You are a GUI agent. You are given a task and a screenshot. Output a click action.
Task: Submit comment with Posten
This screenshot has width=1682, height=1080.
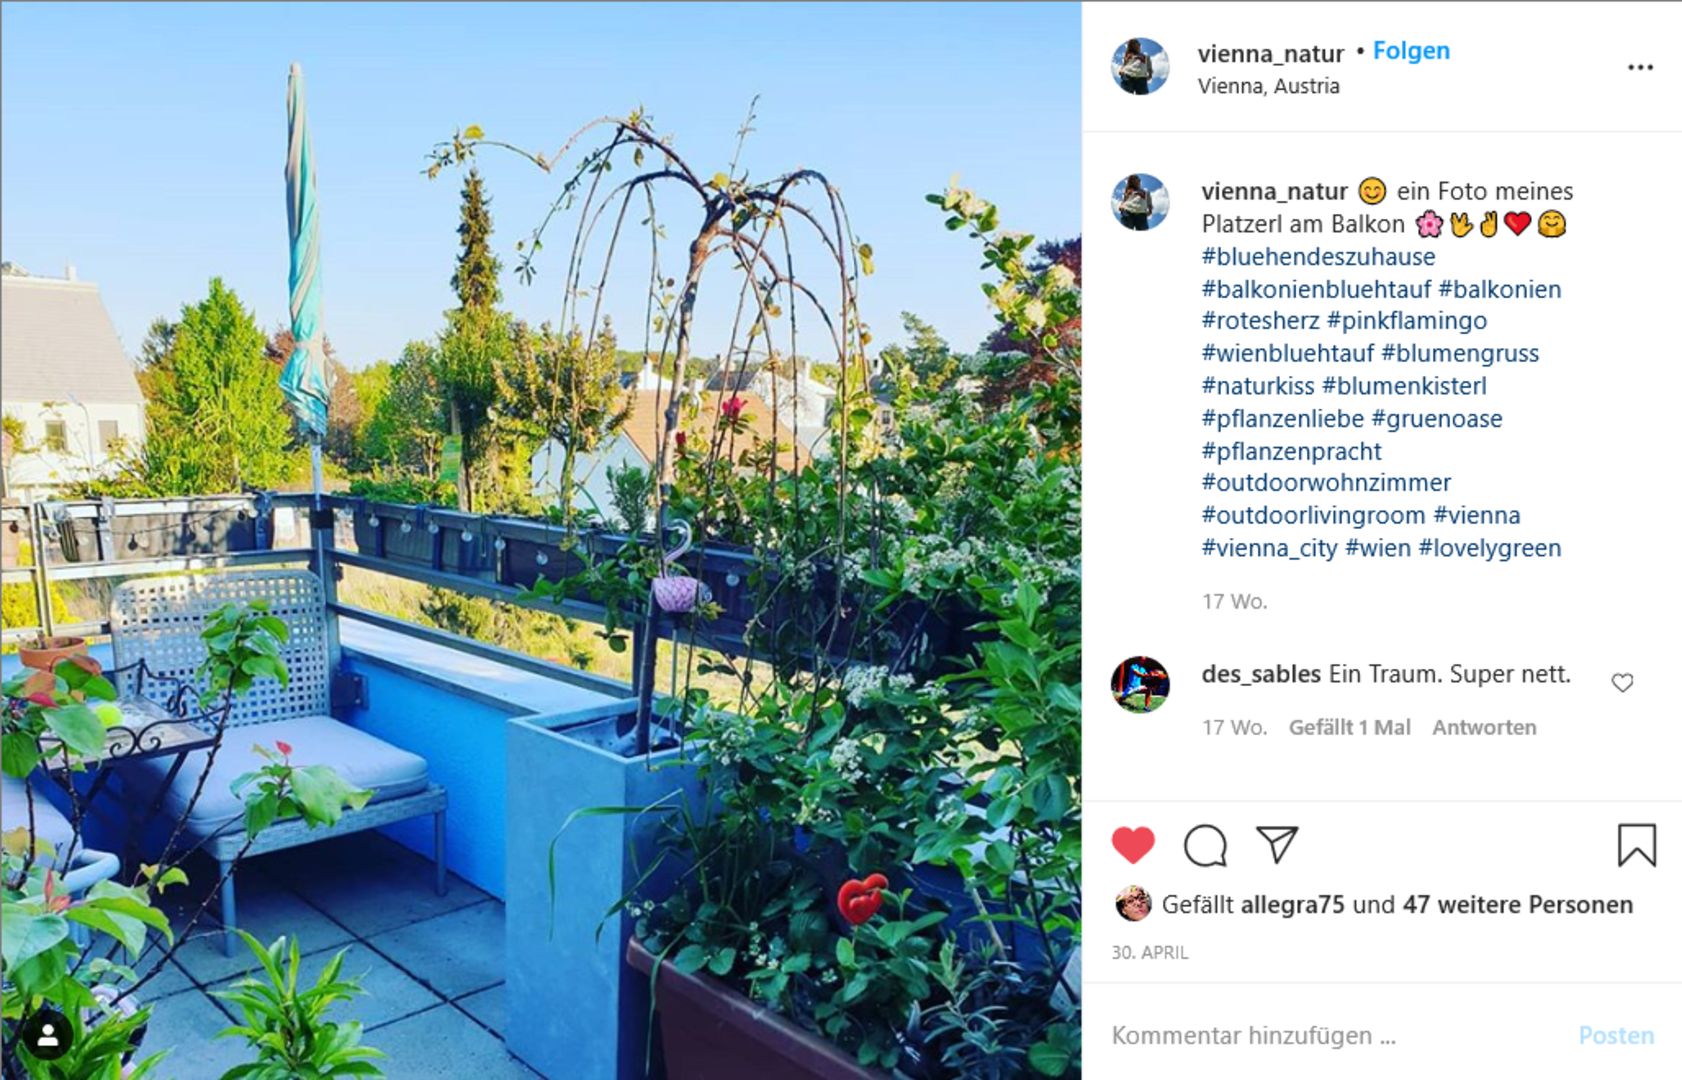[1616, 1036]
